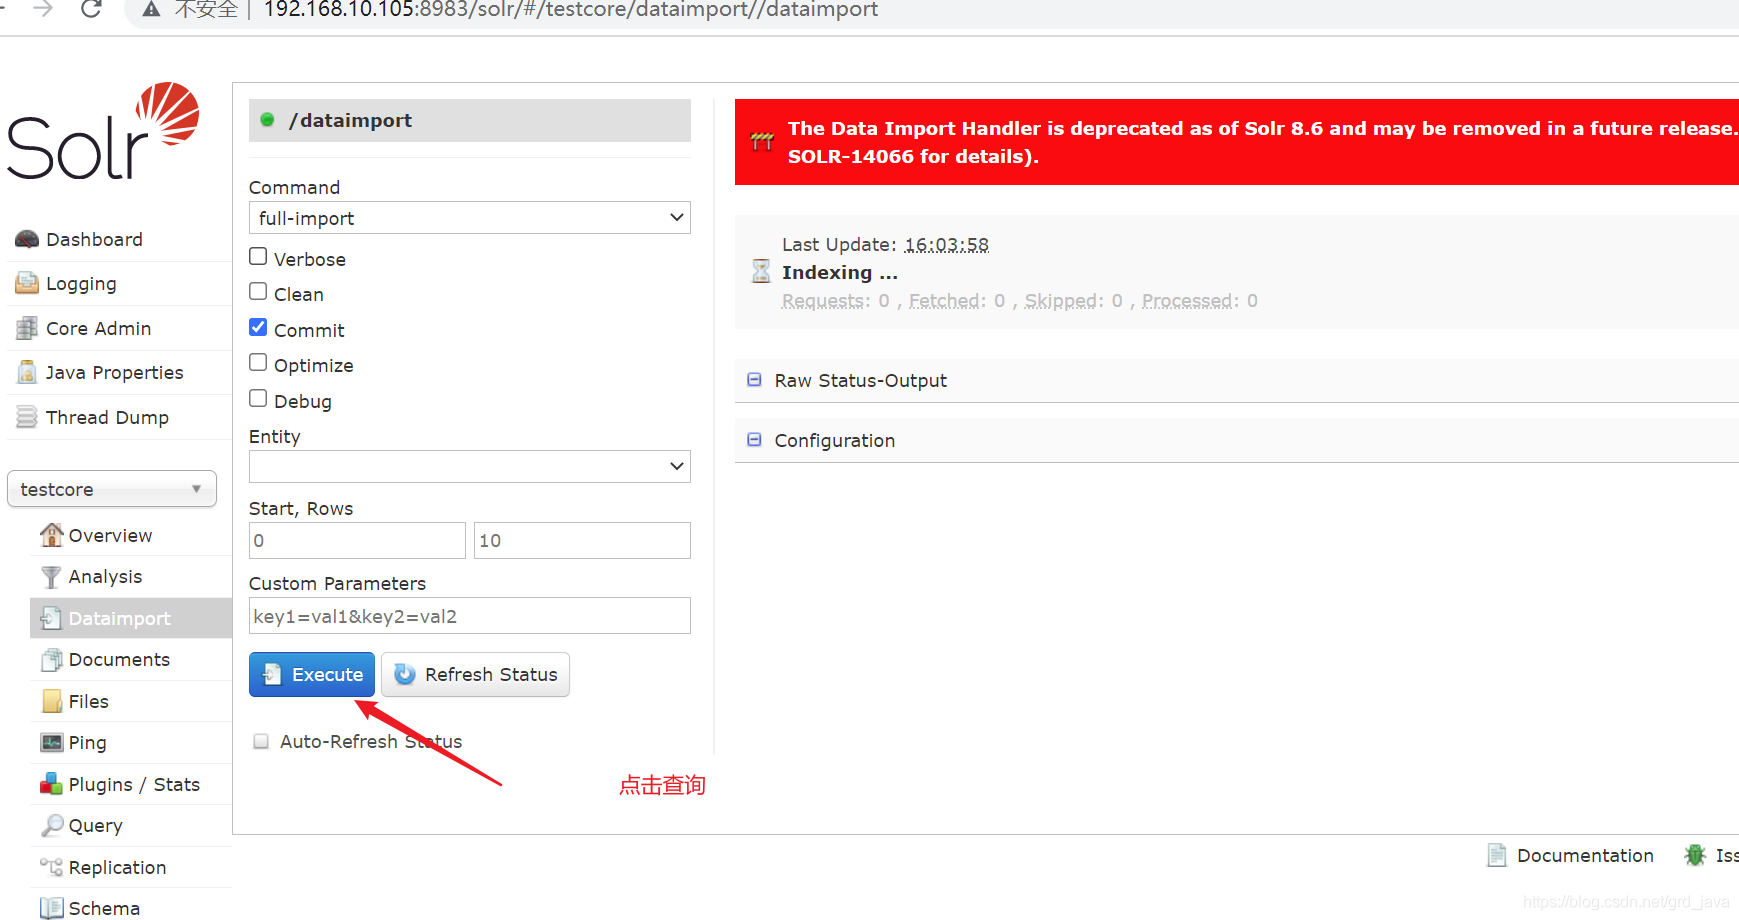
Task: Click the Overview menu label
Action: click(110, 536)
